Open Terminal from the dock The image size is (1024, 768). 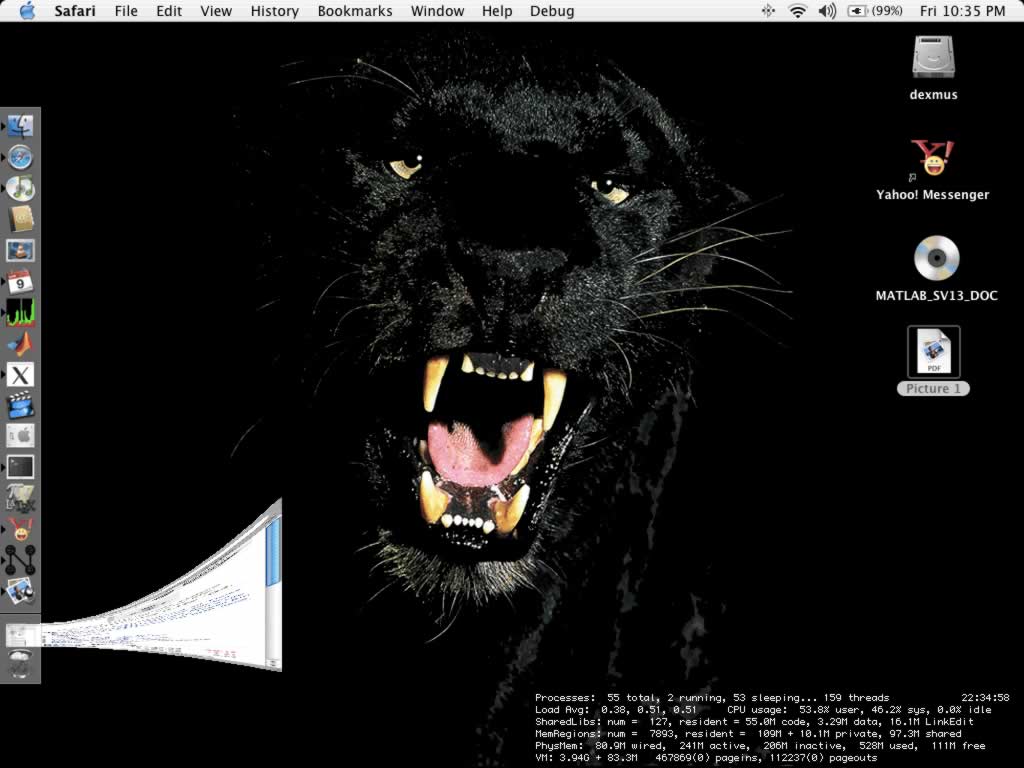point(20,467)
